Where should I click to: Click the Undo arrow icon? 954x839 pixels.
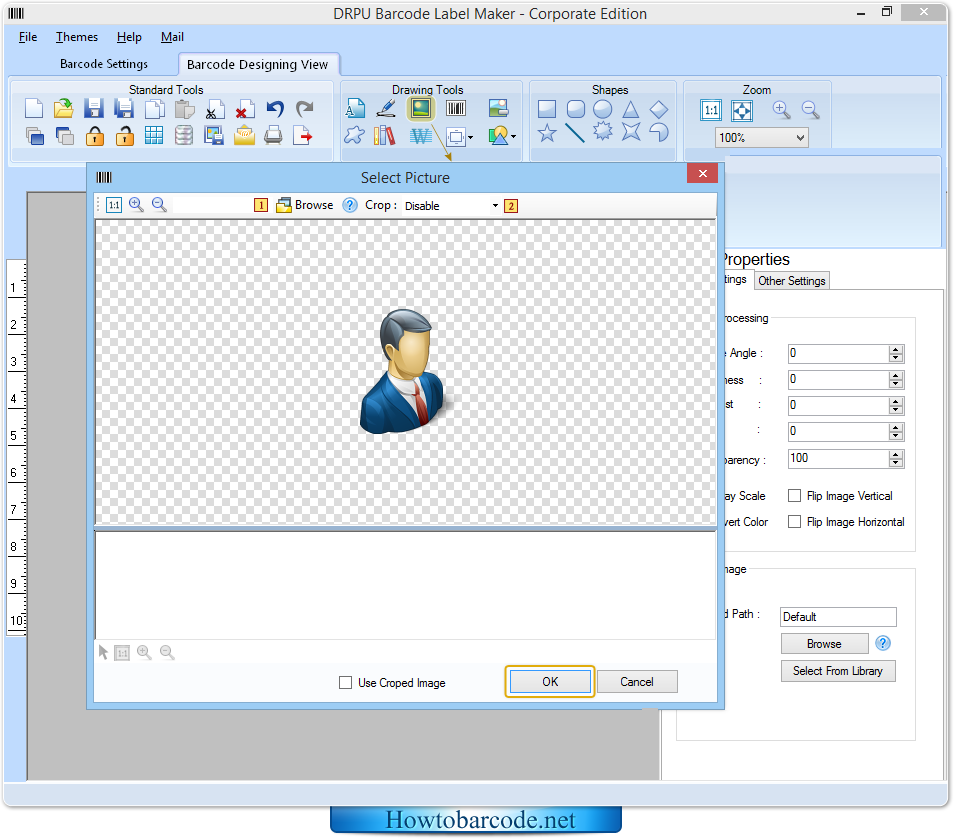275,109
